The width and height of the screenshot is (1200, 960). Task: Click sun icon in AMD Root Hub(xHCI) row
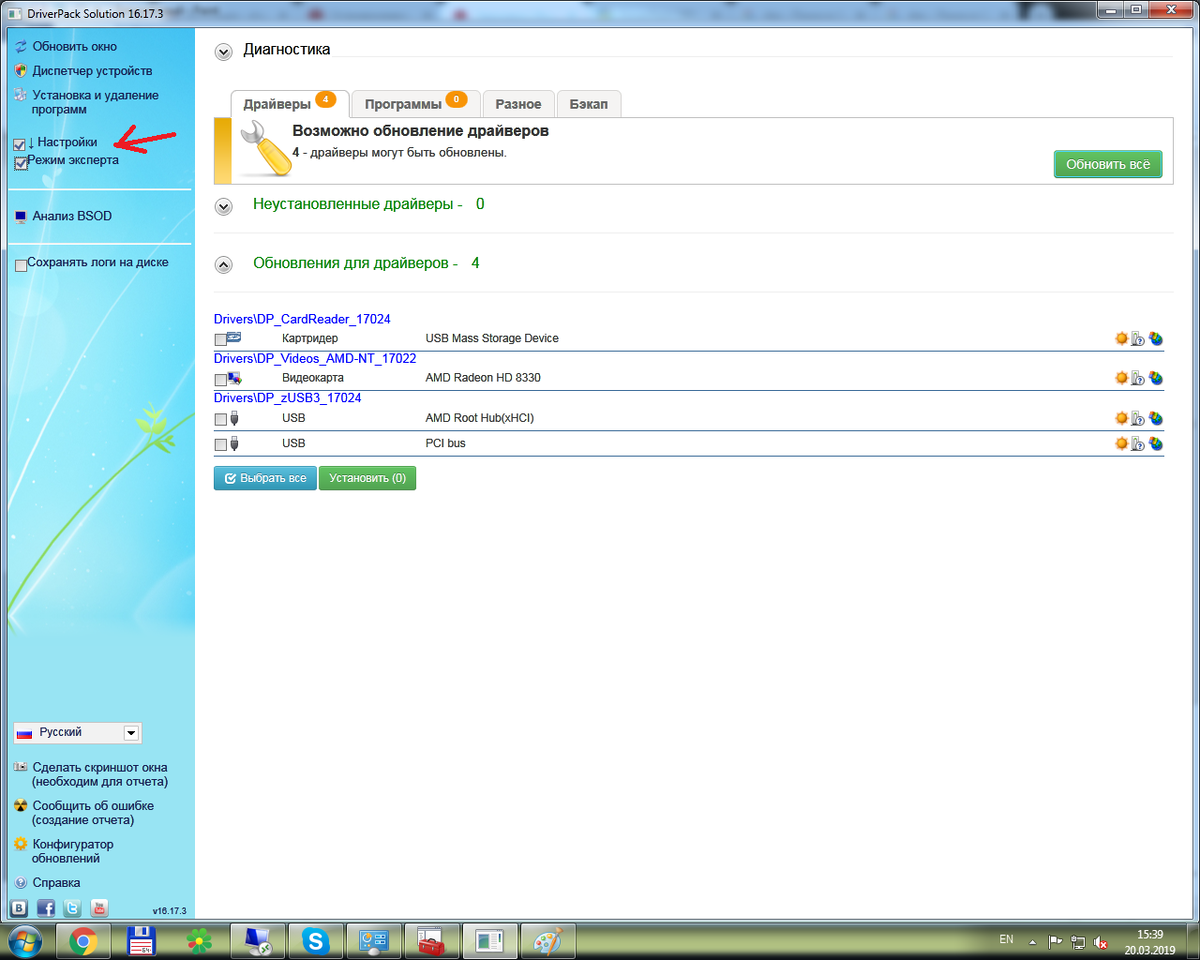(x=1121, y=418)
